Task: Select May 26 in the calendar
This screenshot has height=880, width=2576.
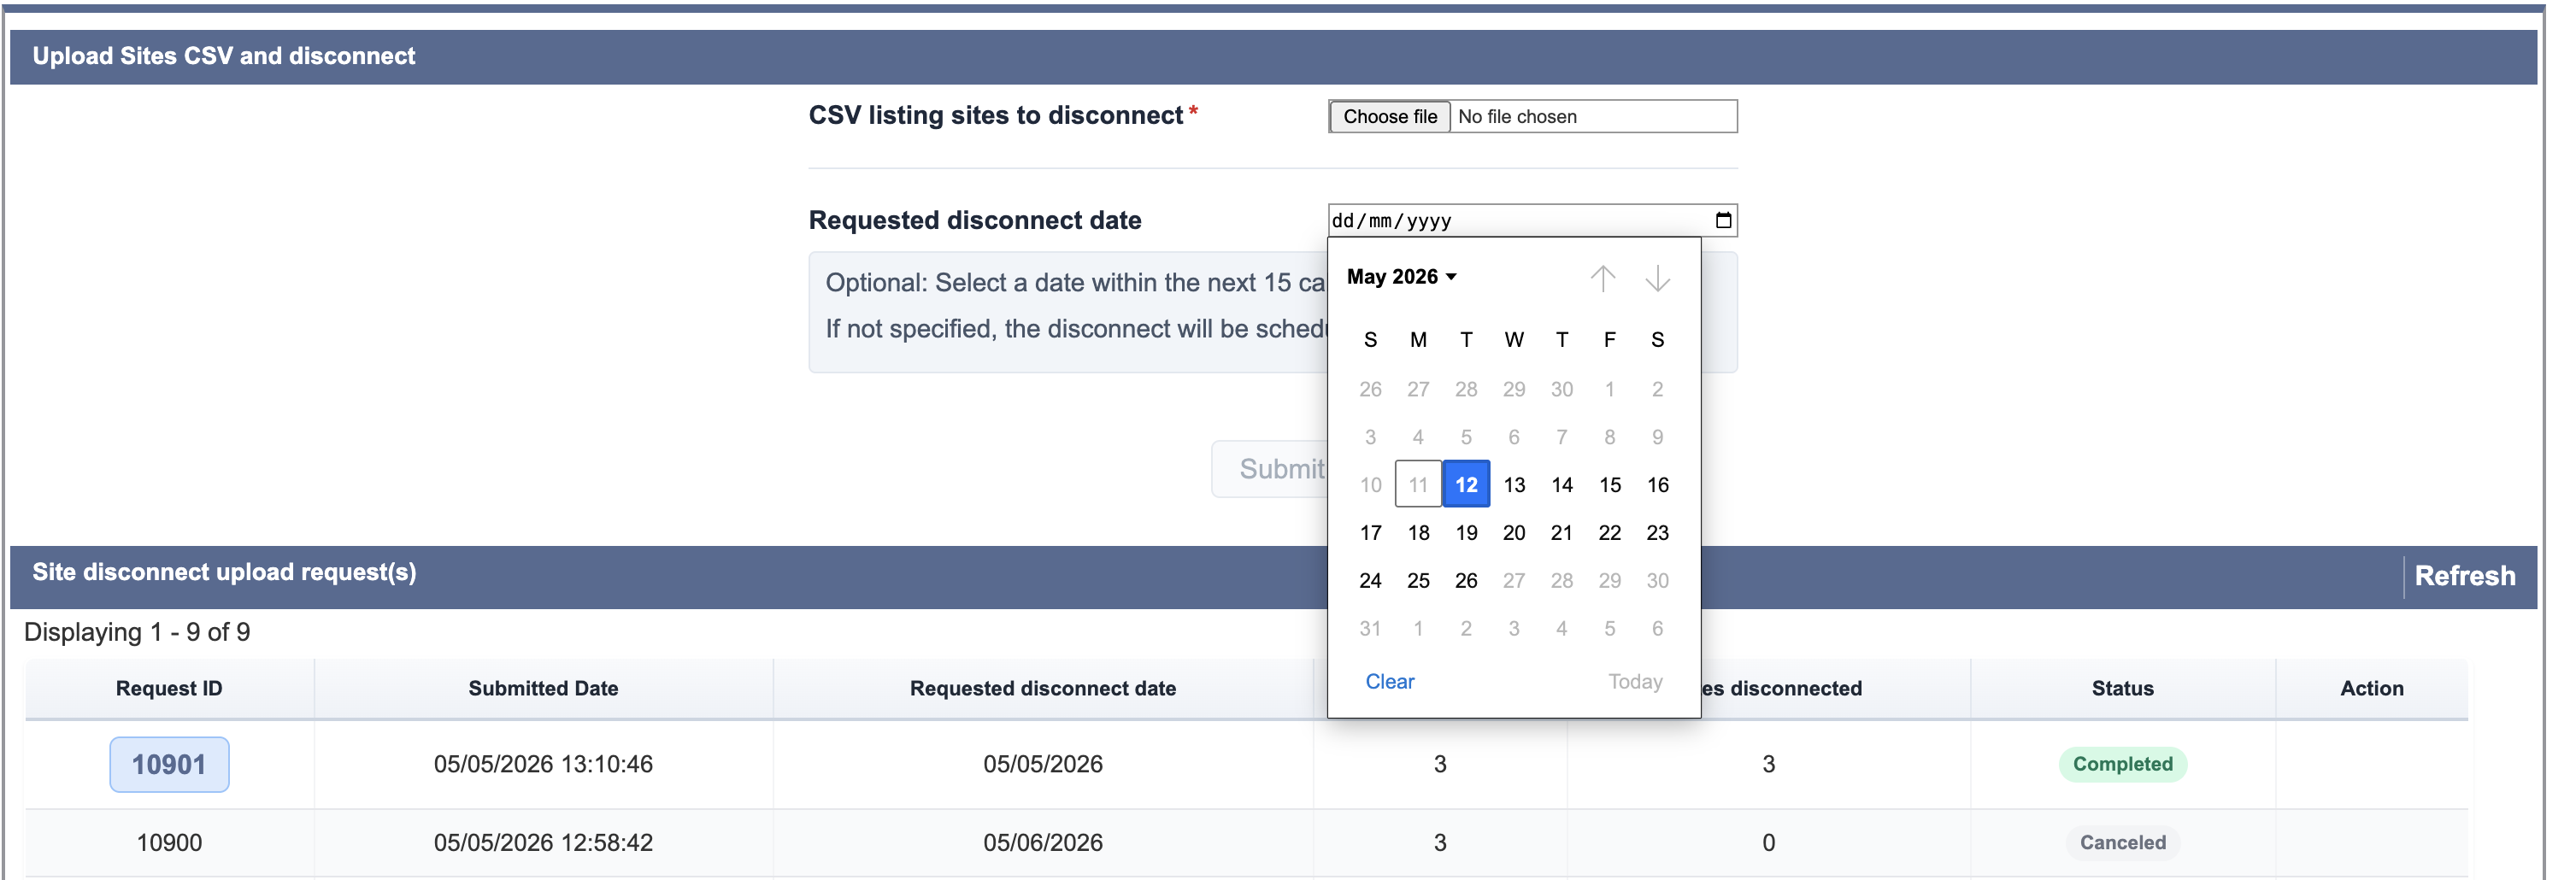Action: (1466, 580)
